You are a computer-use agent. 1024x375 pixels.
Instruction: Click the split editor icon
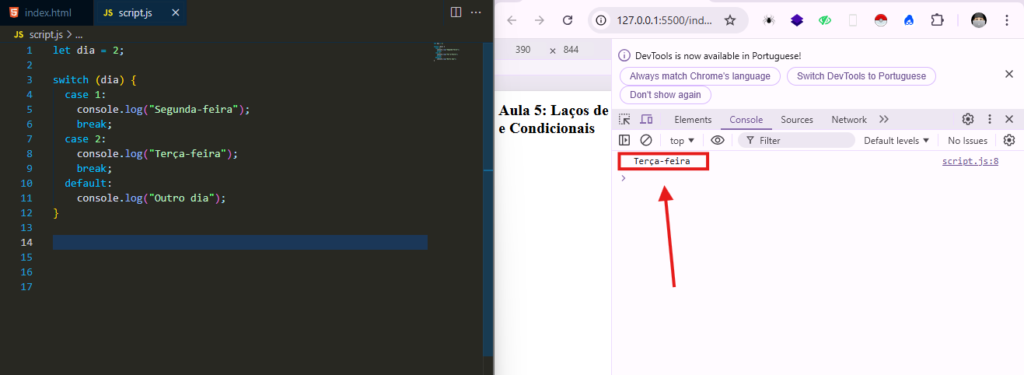point(456,12)
